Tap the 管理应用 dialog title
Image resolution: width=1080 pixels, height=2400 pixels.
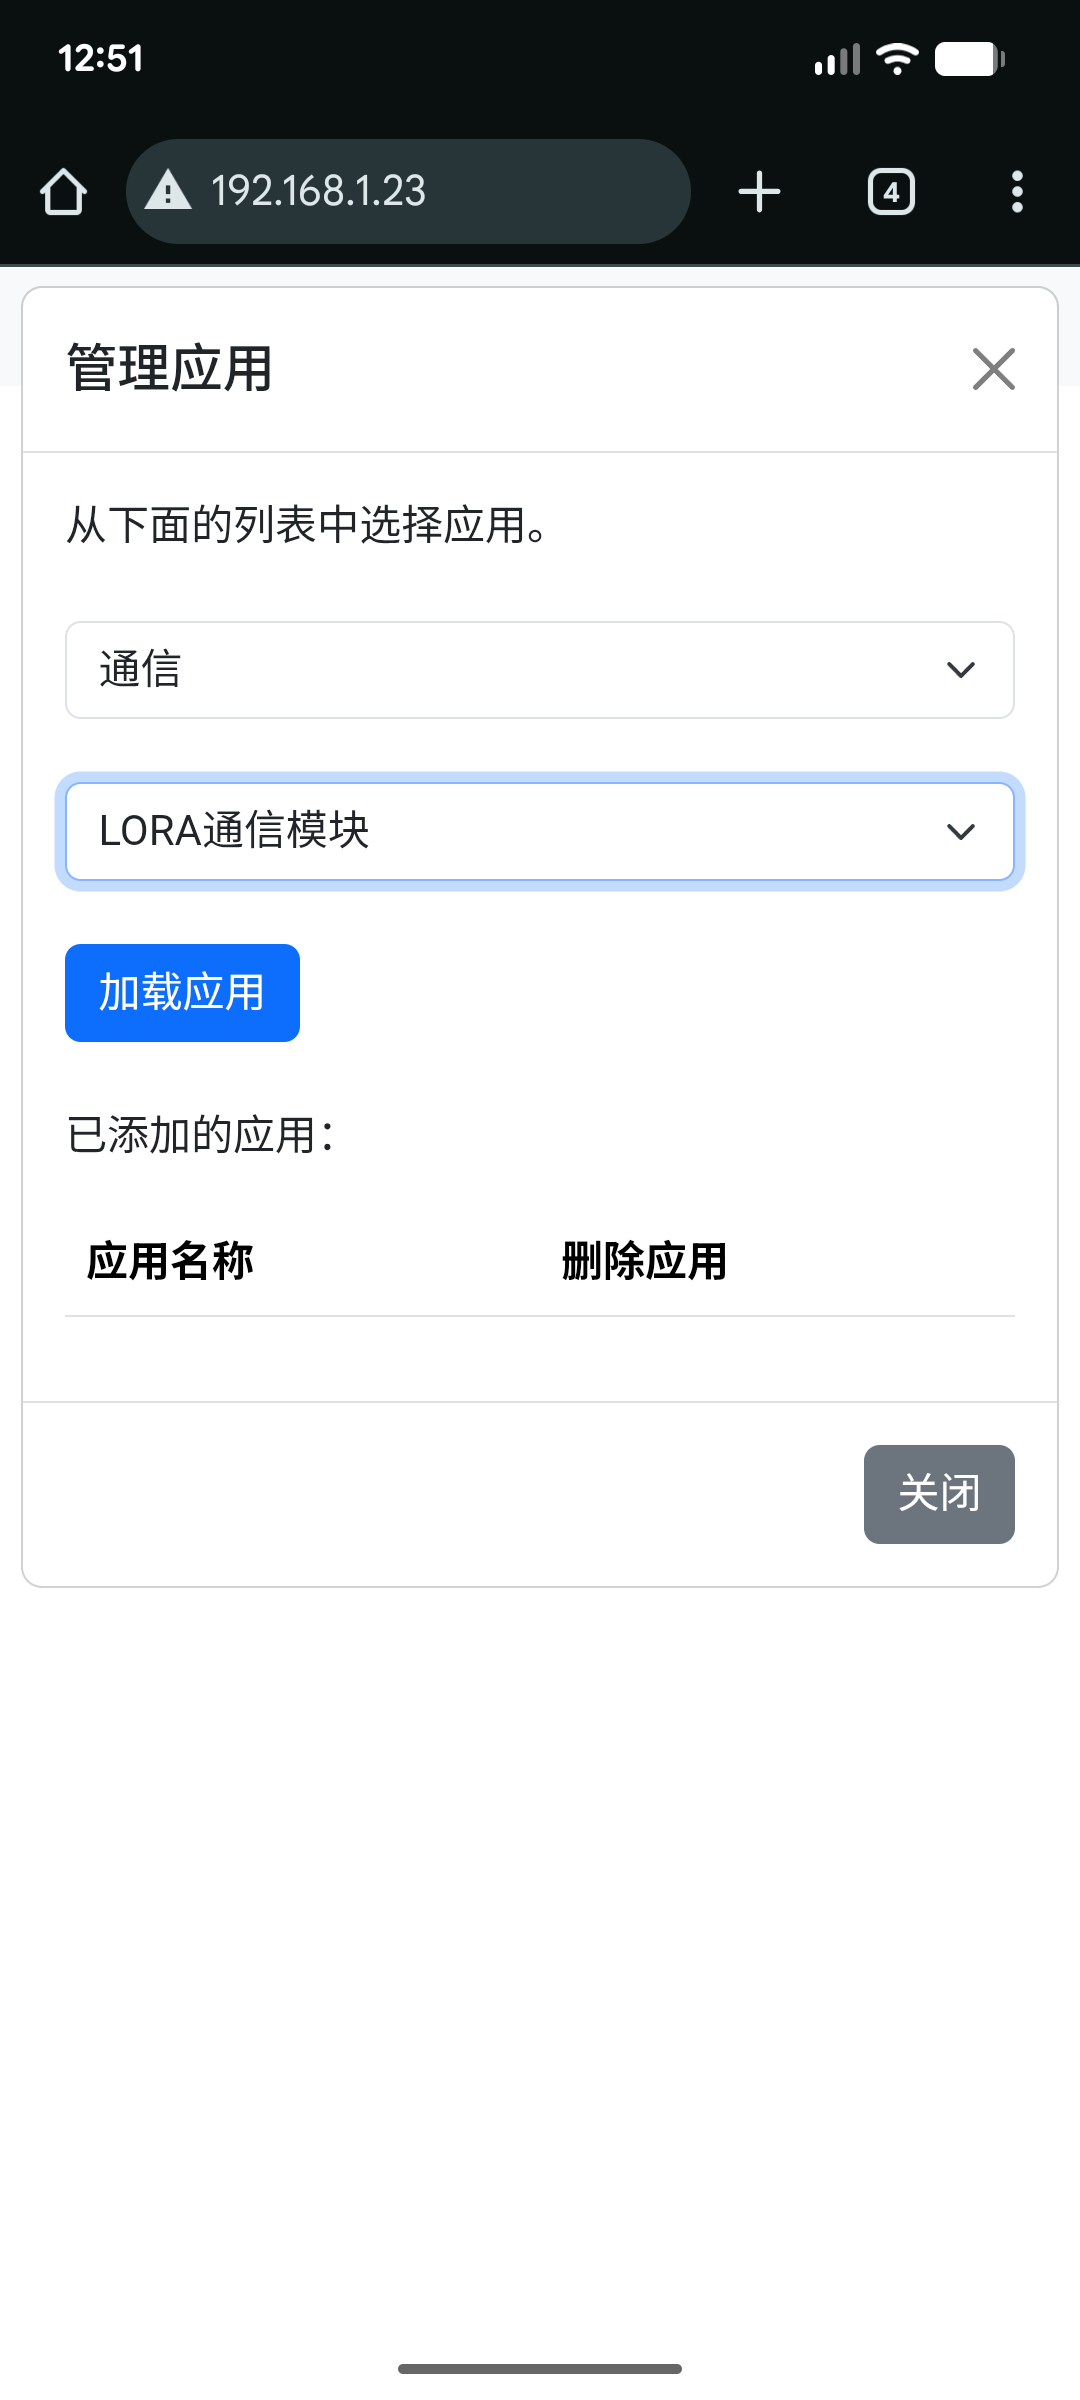pyautogui.click(x=170, y=369)
